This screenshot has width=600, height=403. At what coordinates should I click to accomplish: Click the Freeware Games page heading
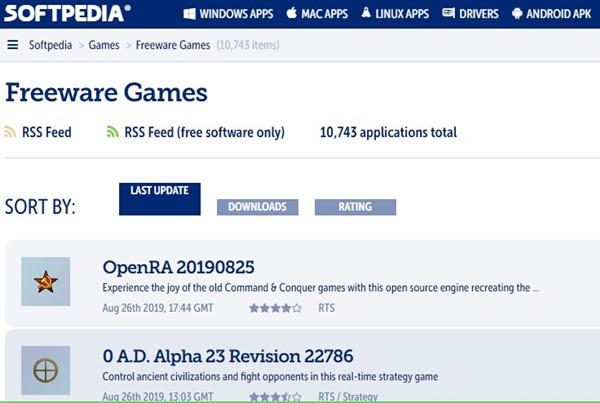click(106, 92)
